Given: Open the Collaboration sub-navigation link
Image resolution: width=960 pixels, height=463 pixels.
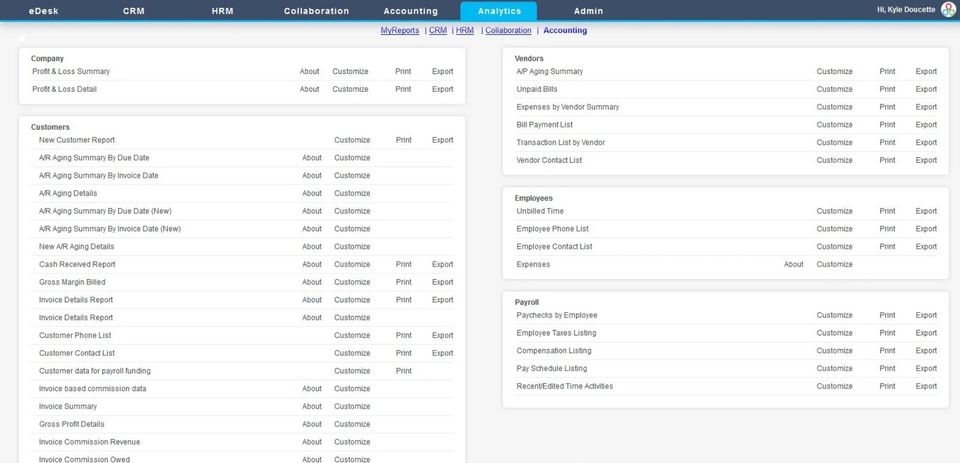Looking at the screenshot, I should tap(508, 30).
